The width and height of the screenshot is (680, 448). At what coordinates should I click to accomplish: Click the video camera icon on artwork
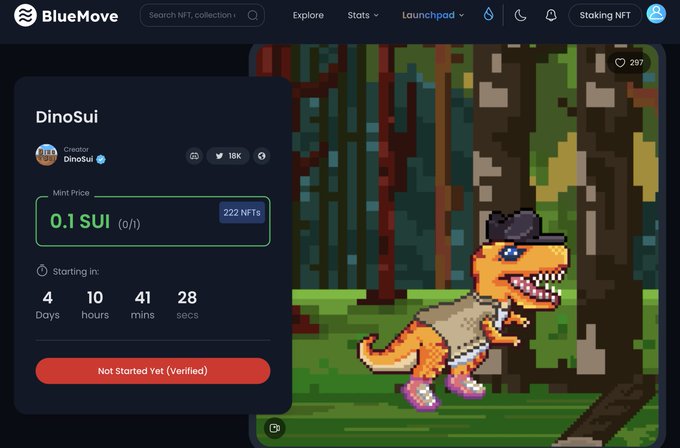pyautogui.click(x=275, y=428)
